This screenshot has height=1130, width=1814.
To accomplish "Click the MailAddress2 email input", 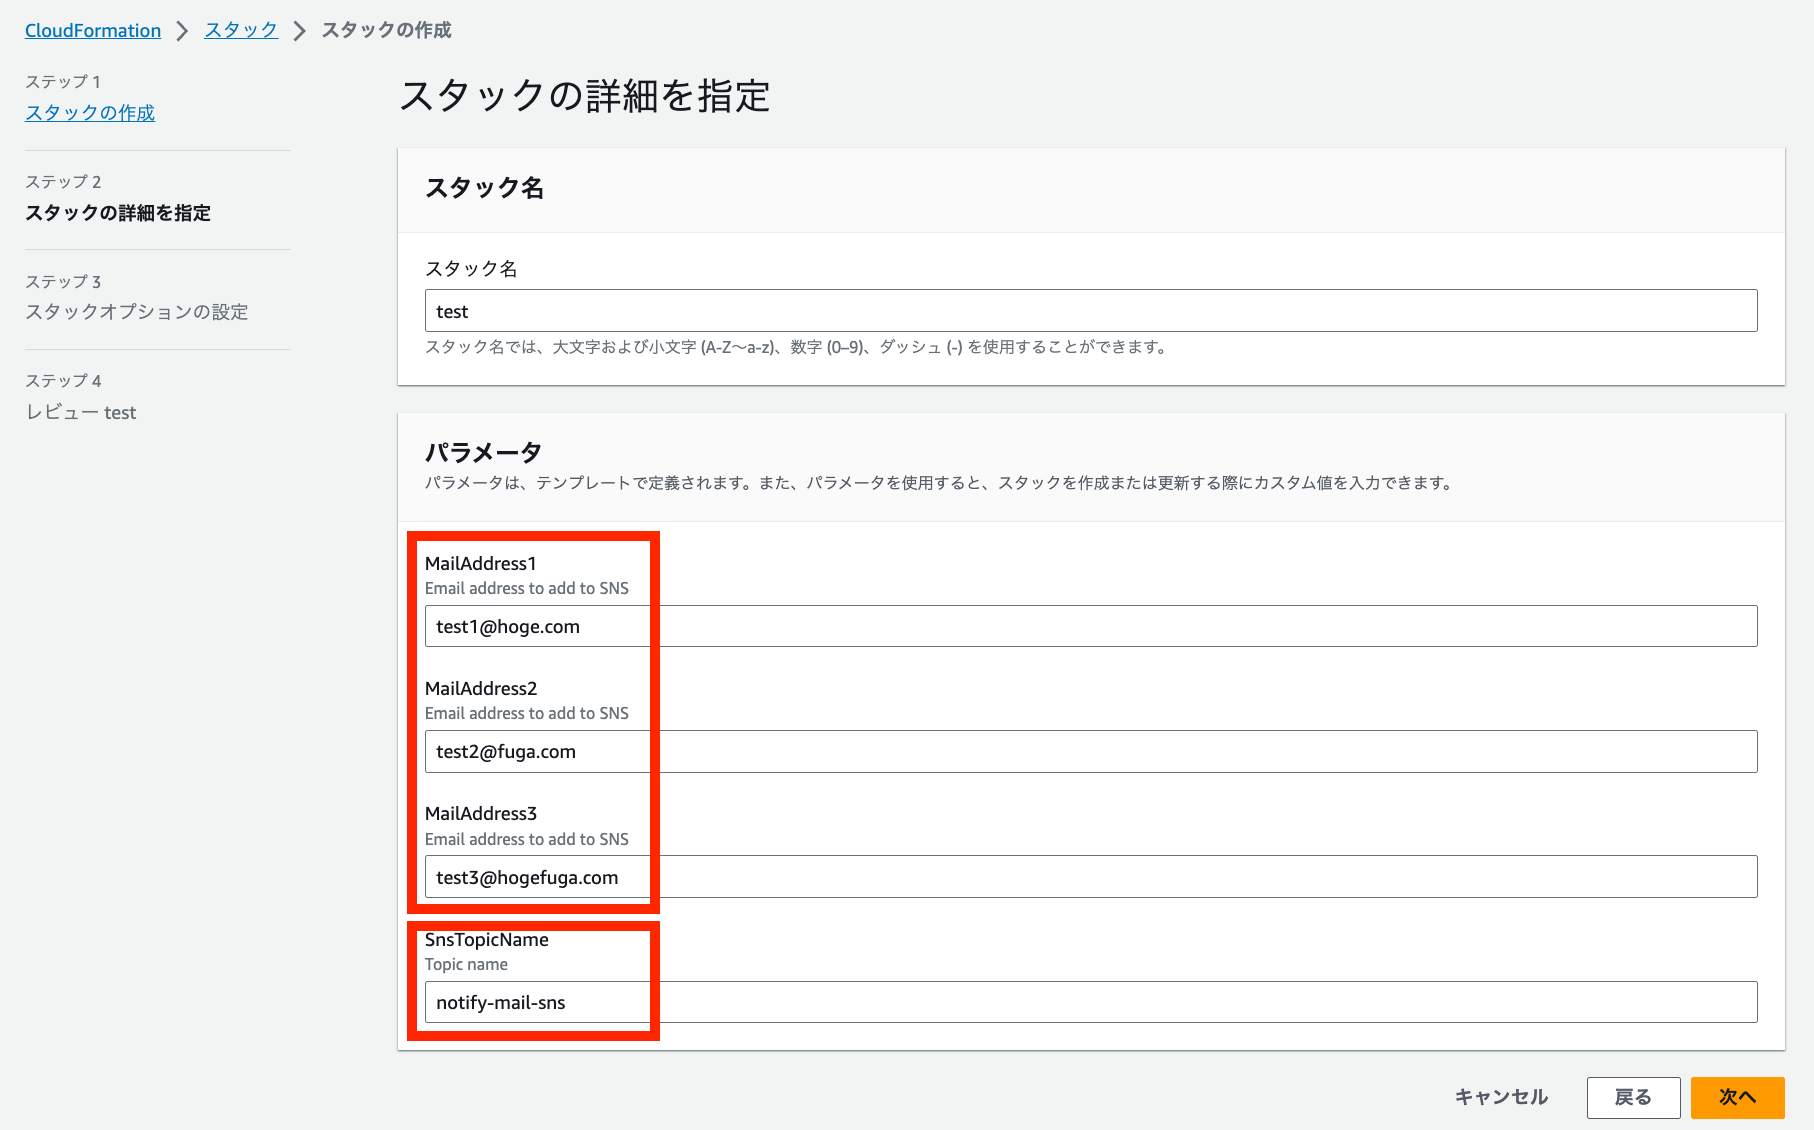I will tap(1090, 751).
